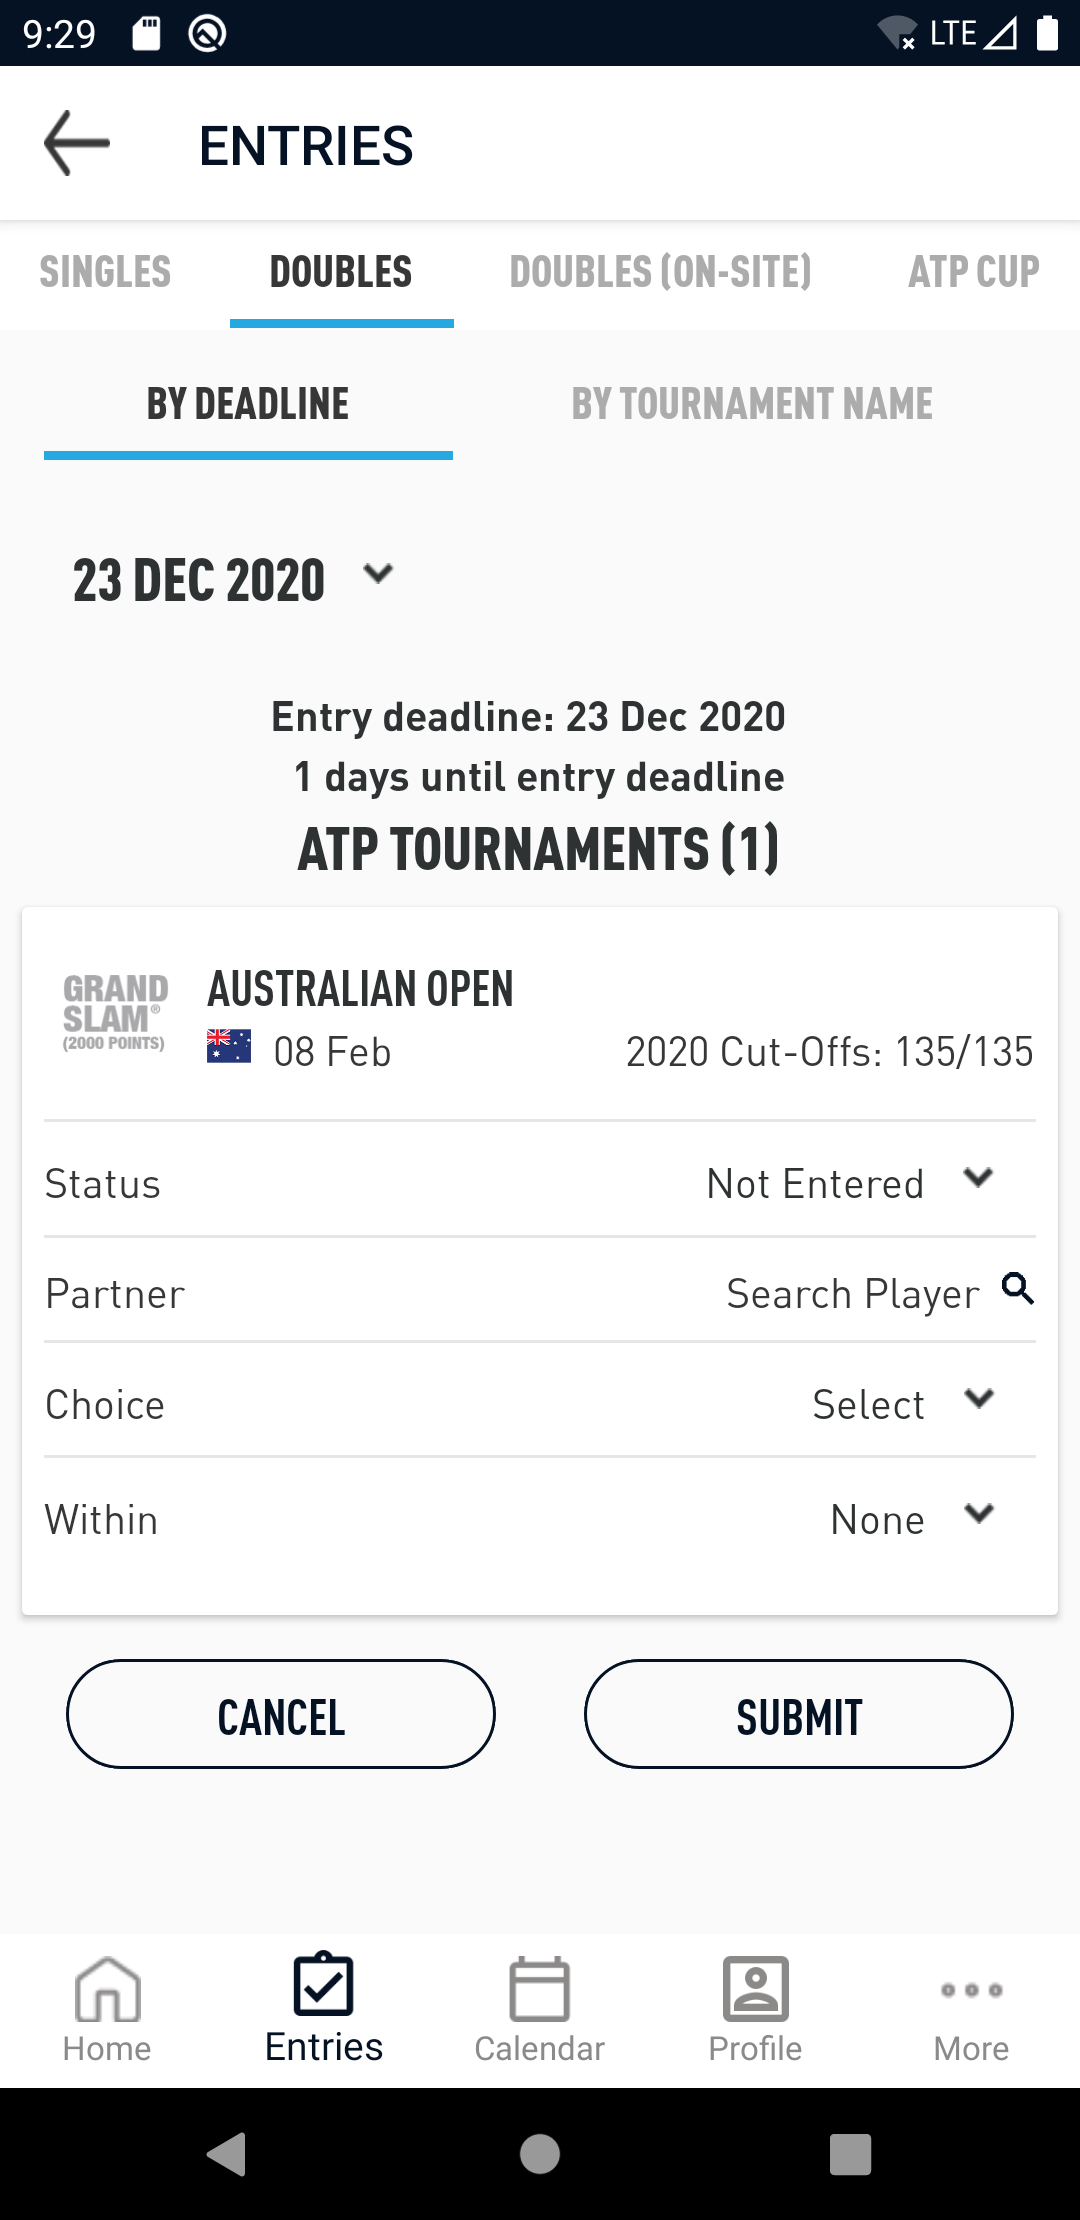1080x2220 pixels.
Task: Tap the Search Player input field
Action: coord(852,1294)
